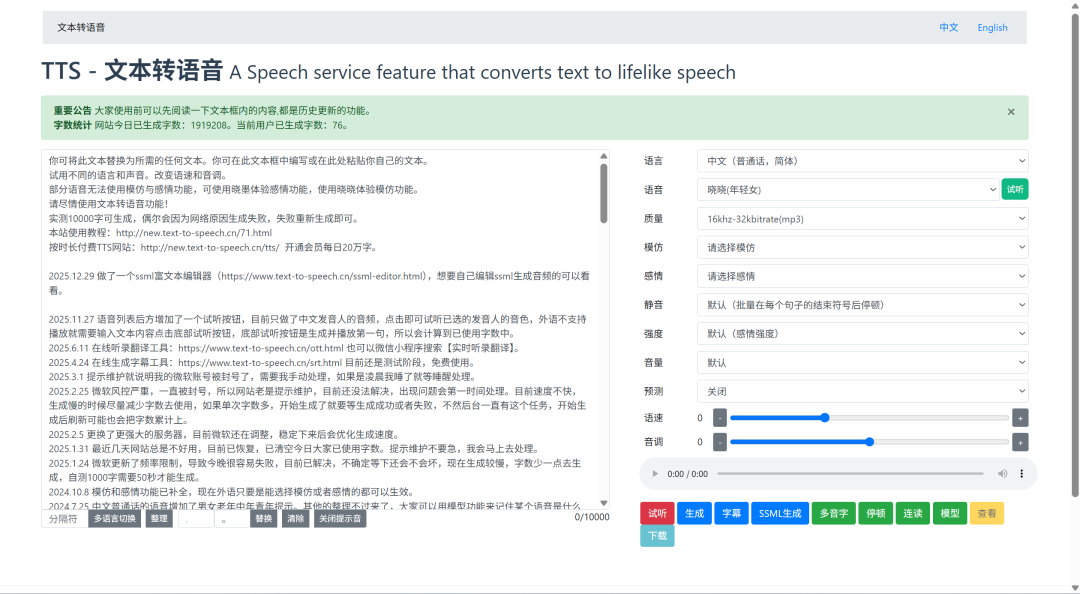Click the blue 生成 button
The height and width of the screenshot is (594, 1080).
click(x=694, y=513)
